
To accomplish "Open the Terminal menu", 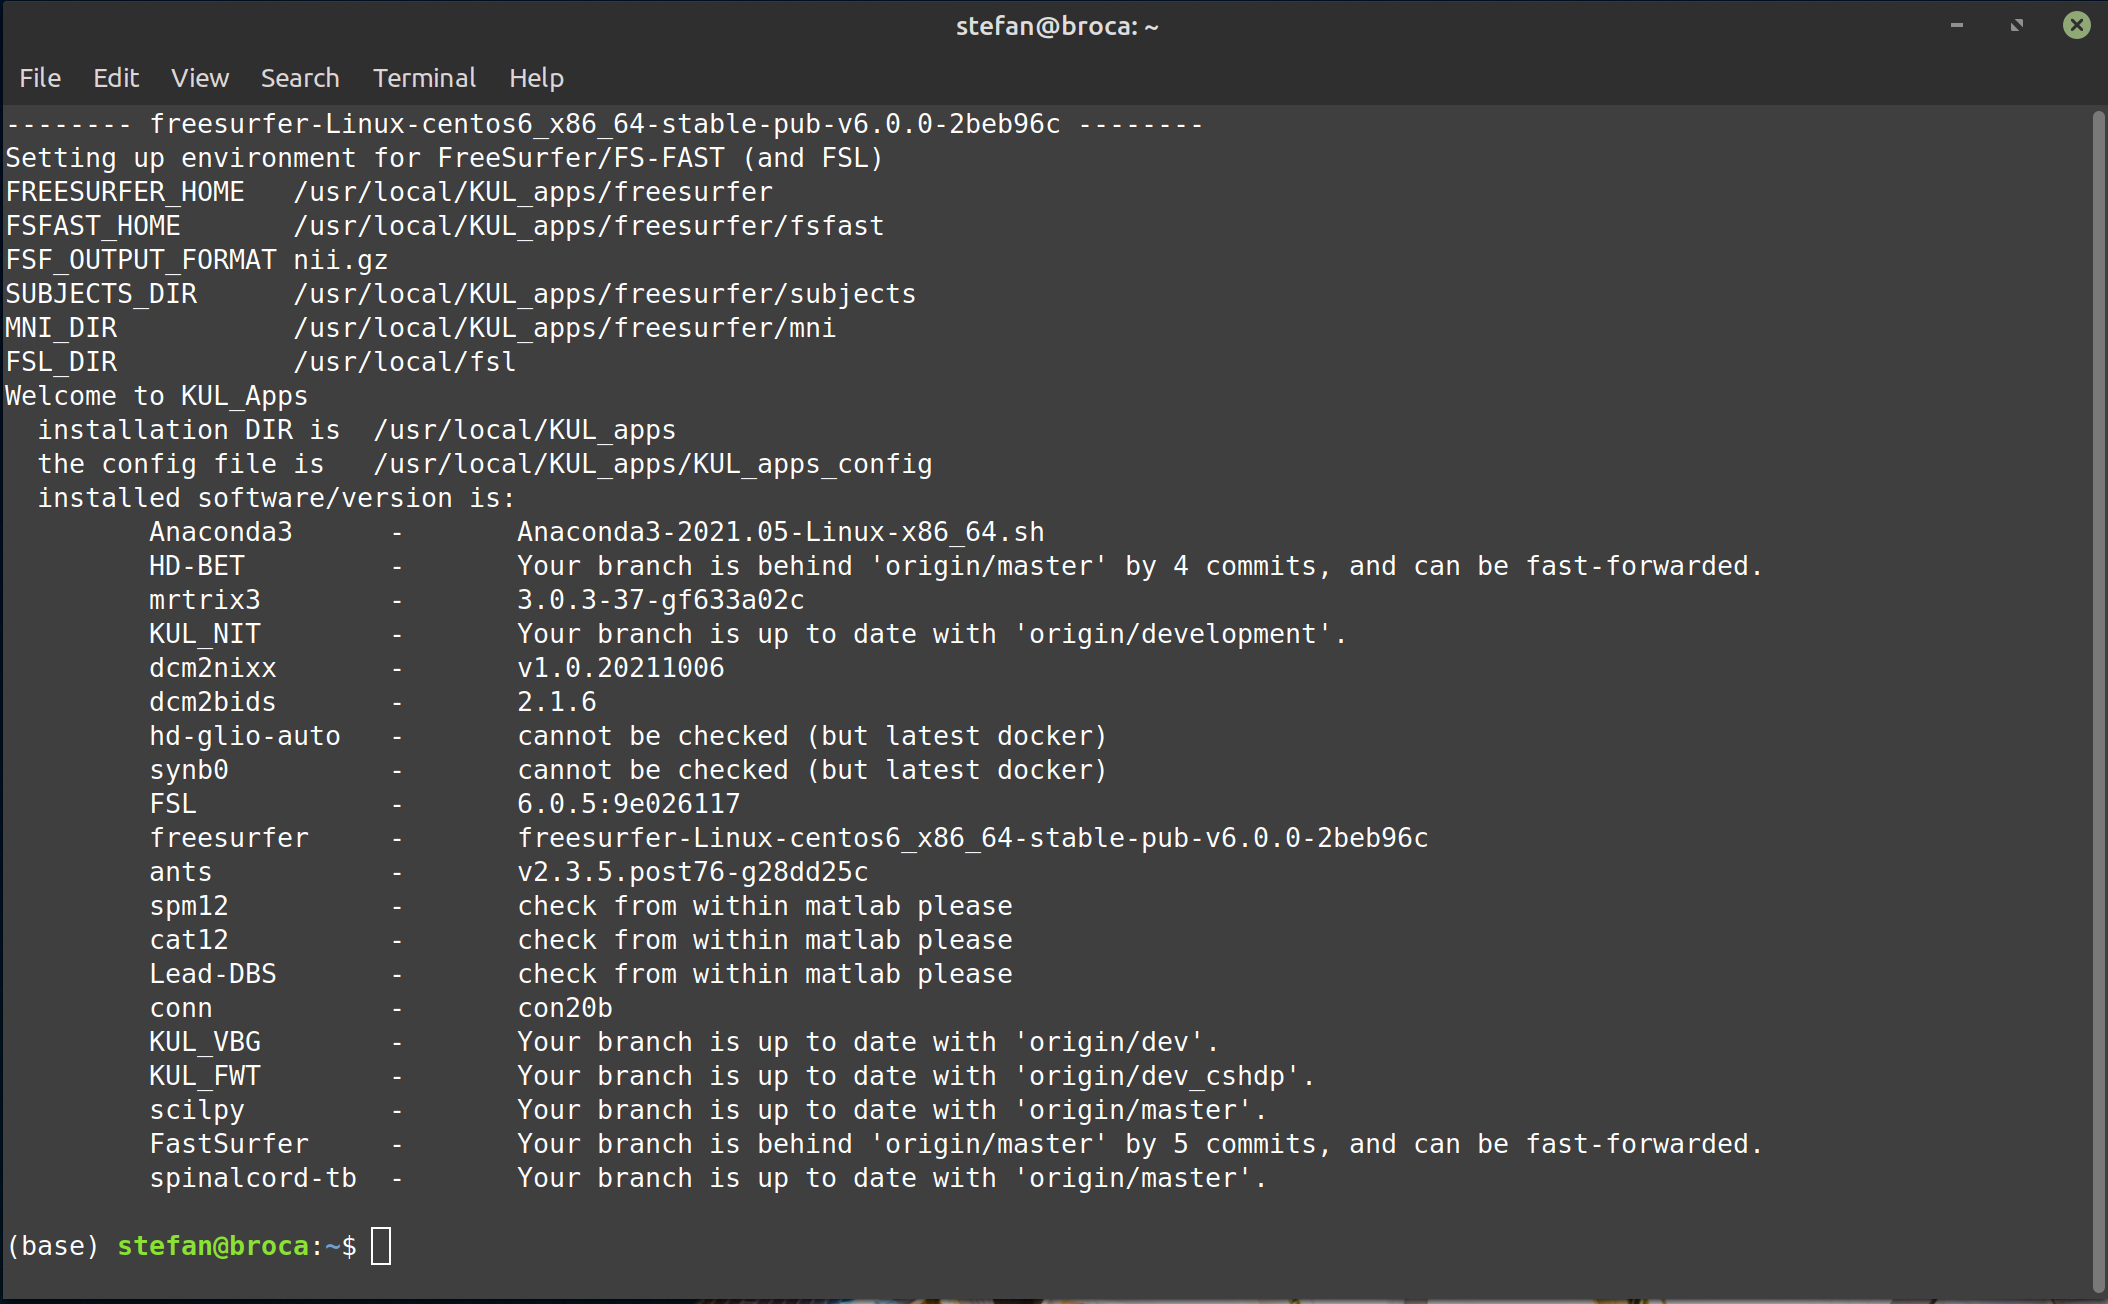I will click(424, 78).
